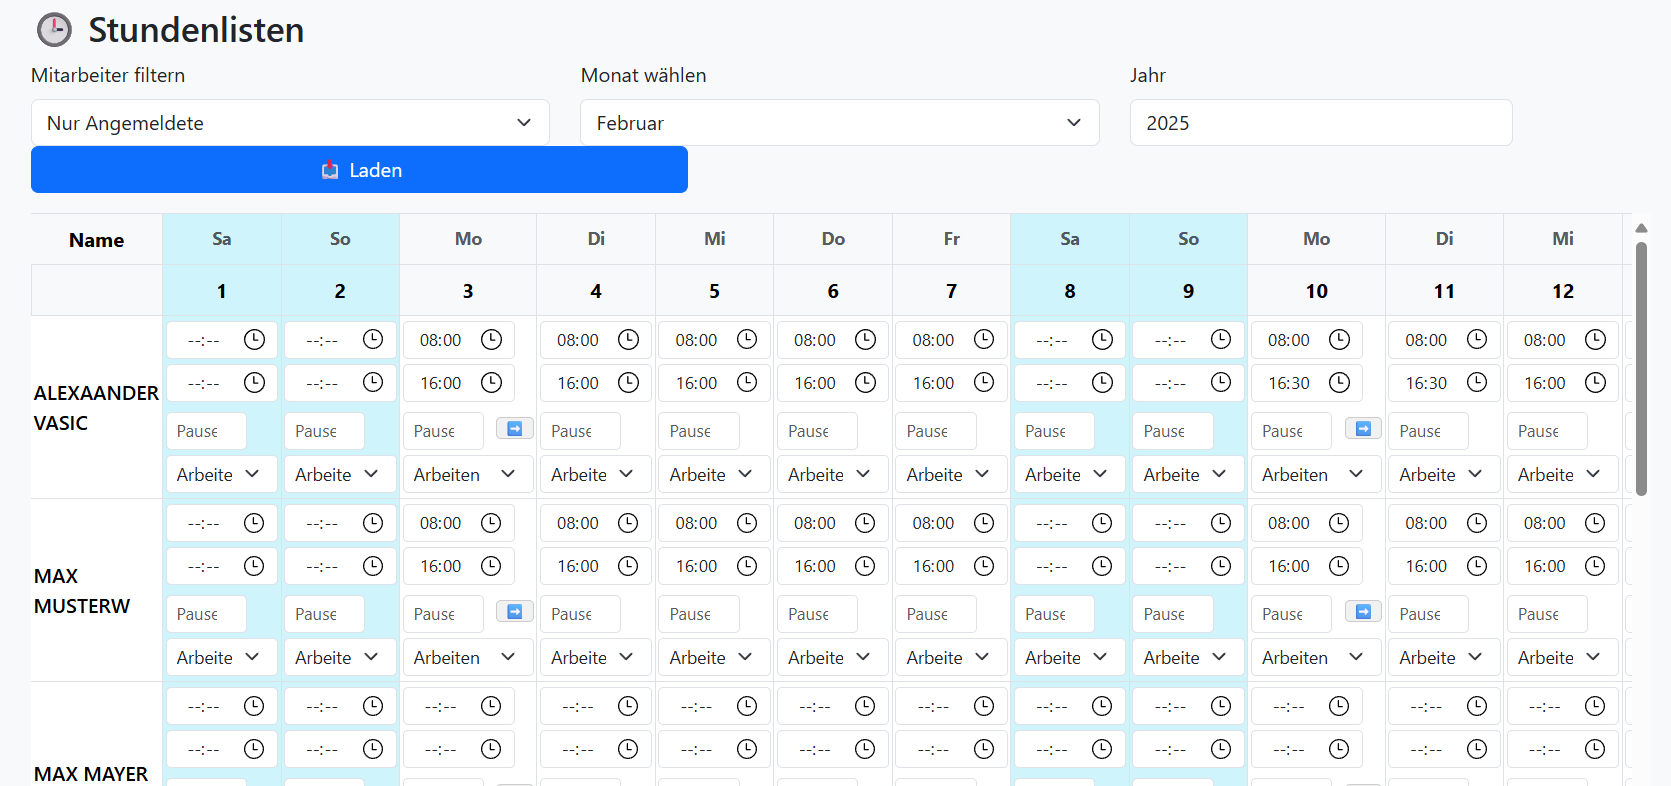Open Arbeiten dropdown for Alexaander Vasic day 1

[219, 475]
